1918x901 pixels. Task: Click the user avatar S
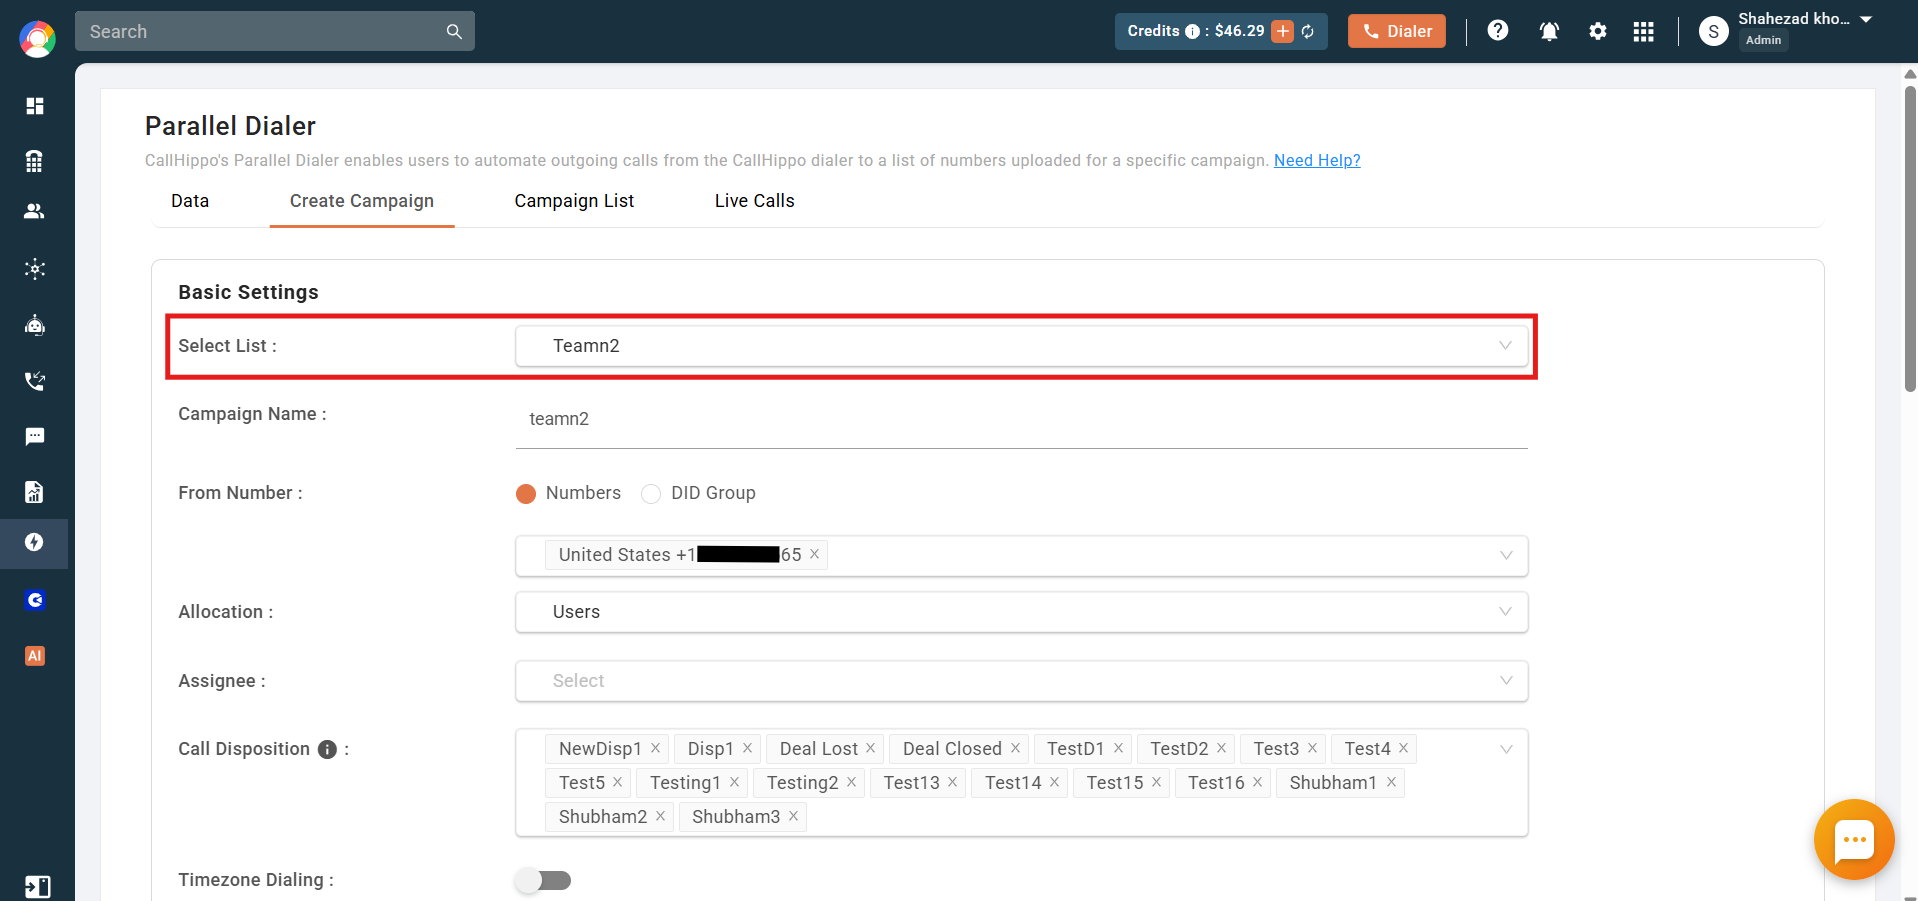coord(1714,32)
